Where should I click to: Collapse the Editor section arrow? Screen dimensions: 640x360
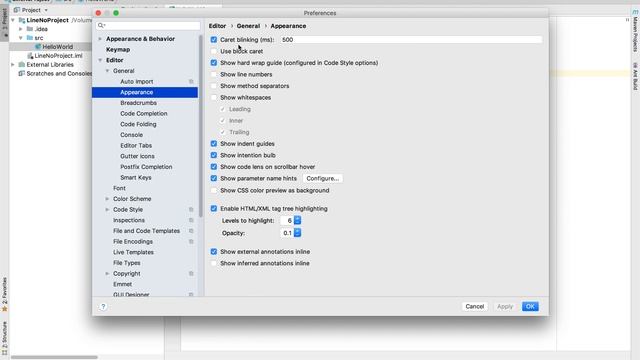(x=100, y=60)
